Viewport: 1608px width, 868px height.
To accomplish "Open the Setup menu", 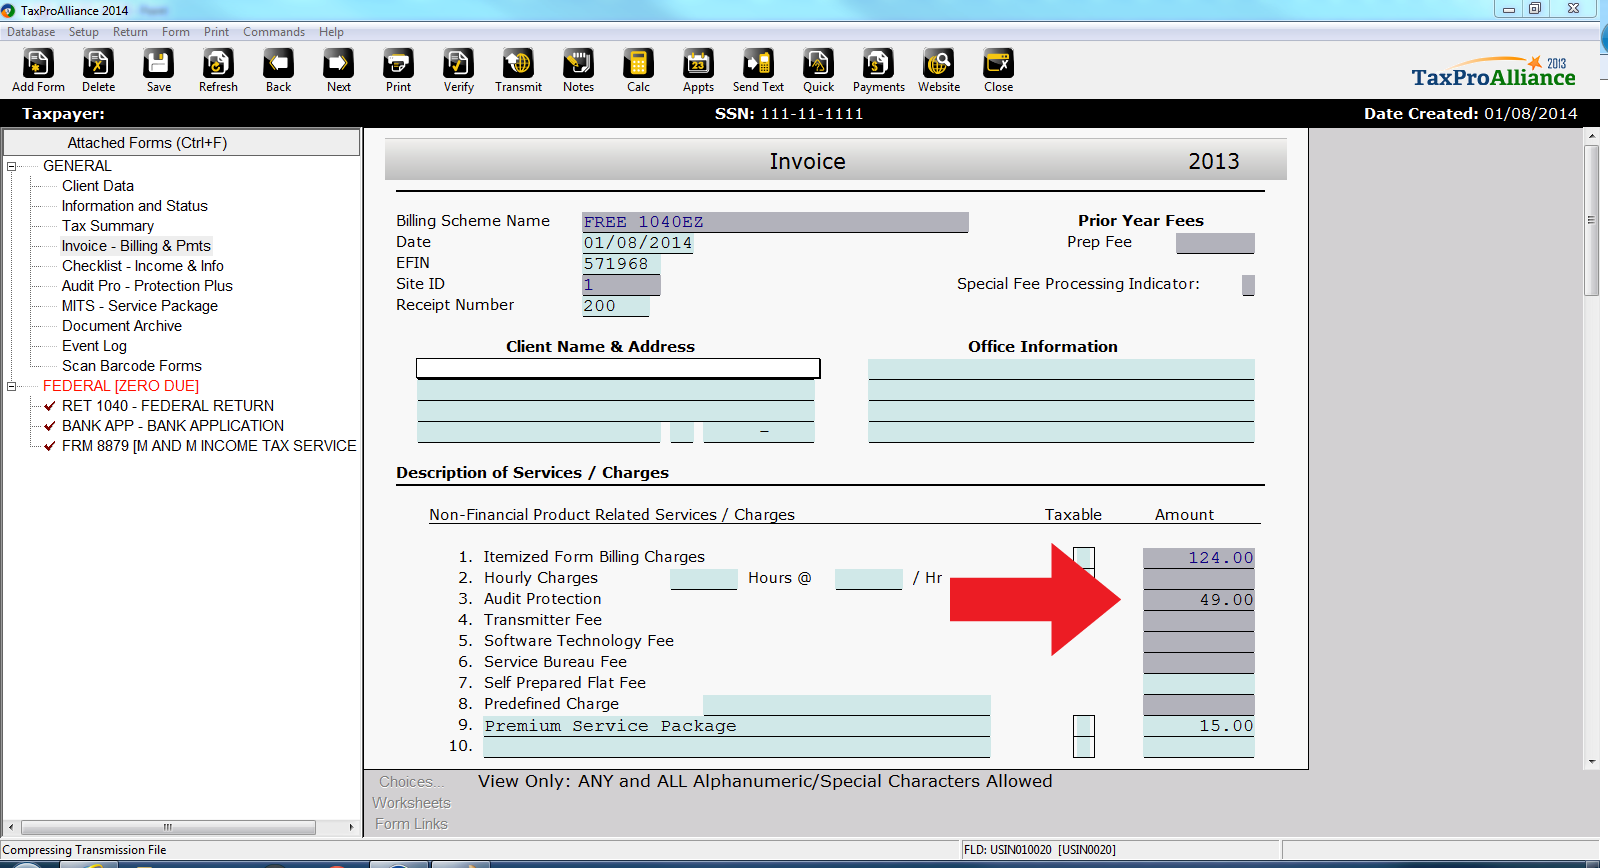I will pyautogui.click(x=84, y=32).
